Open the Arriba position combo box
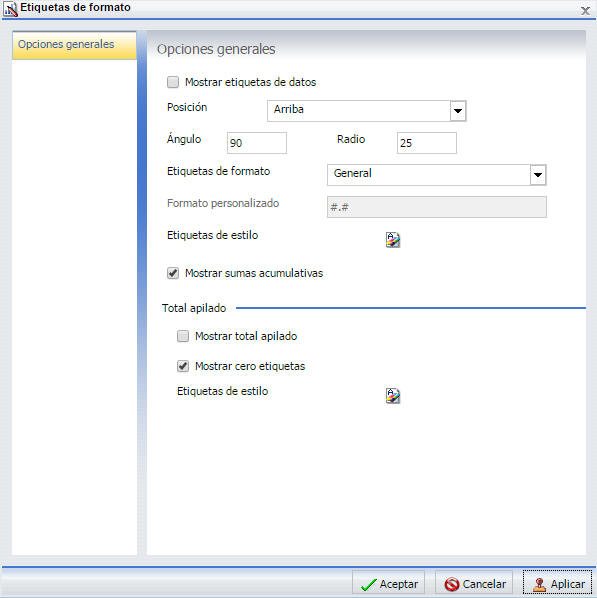This screenshot has height=598, width=597. click(x=367, y=111)
